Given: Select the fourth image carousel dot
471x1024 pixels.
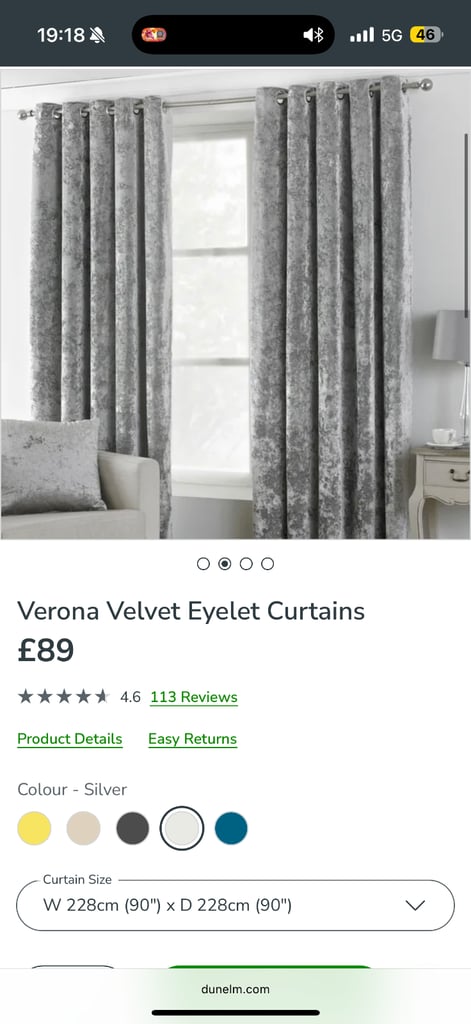Looking at the screenshot, I should (x=267, y=564).
